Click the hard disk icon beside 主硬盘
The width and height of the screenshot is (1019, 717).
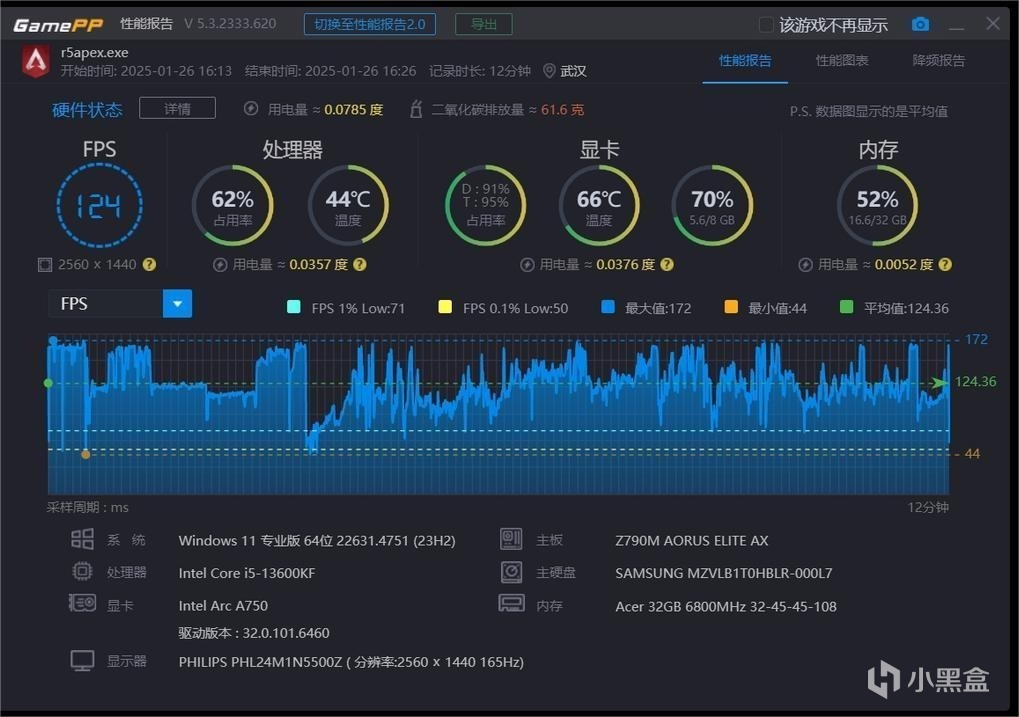tap(511, 571)
